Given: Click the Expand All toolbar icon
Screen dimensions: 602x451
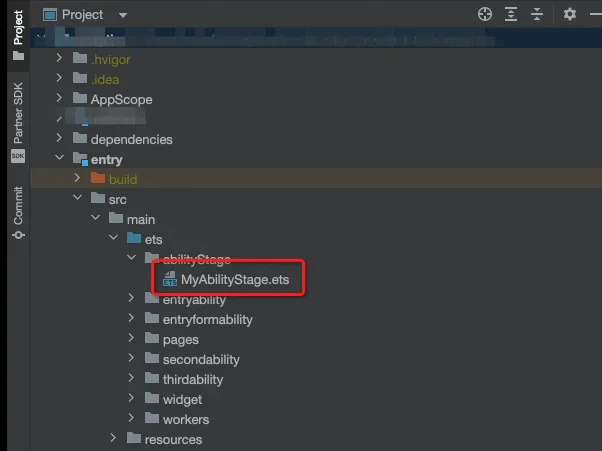Looking at the screenshot, I should tap(511, 14).
